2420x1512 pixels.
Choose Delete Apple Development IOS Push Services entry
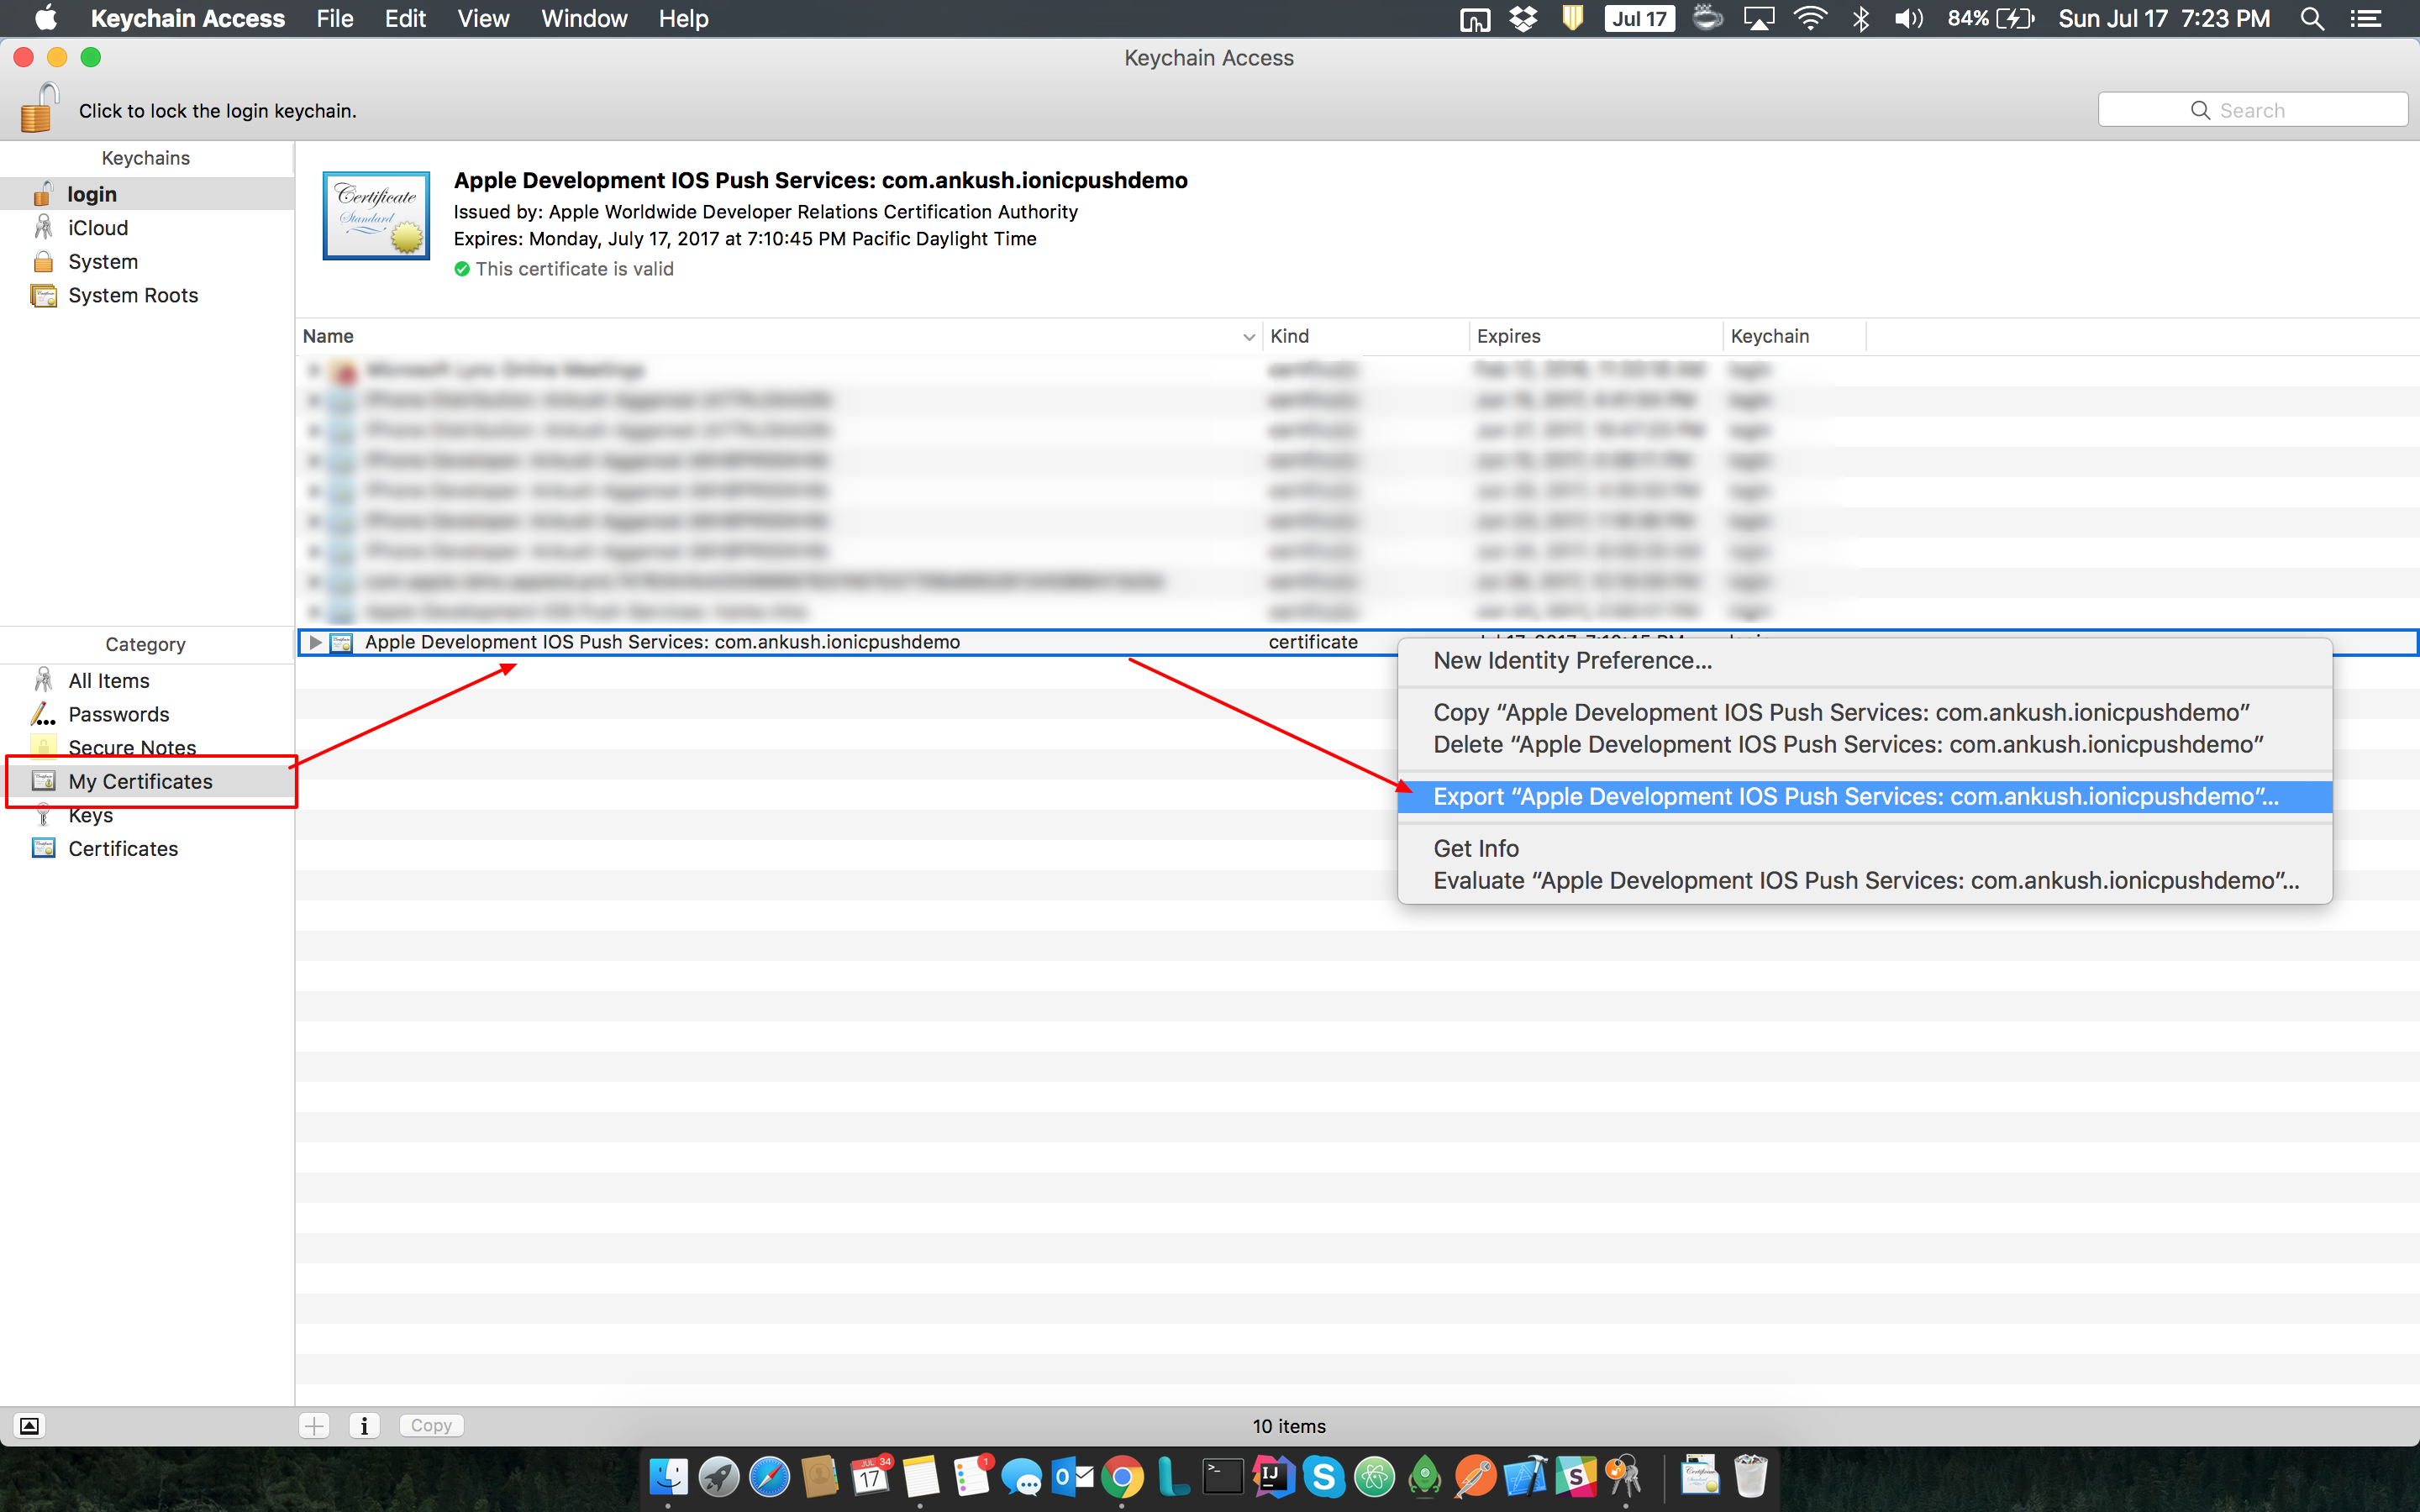[x=1865, y=745]
